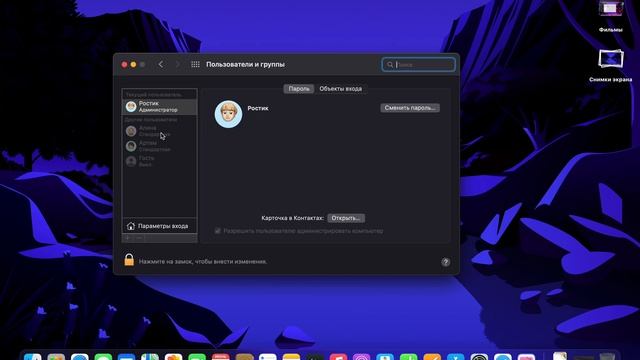640x360 pixels.
Task: Click the Карточка в Контактах label
Action: point(293,218)
